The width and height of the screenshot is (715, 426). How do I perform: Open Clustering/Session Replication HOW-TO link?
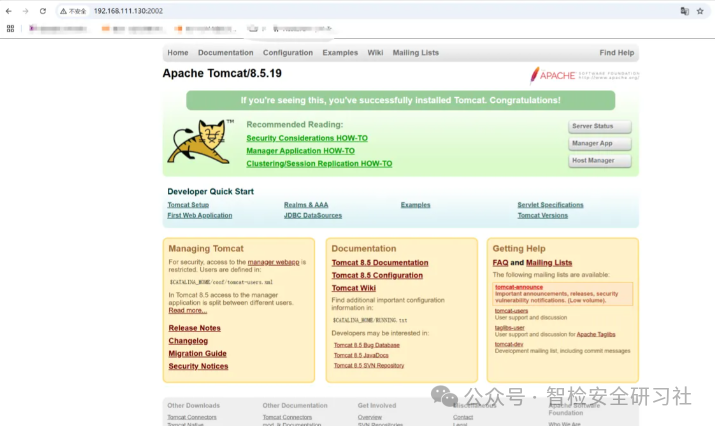point(319,164)
